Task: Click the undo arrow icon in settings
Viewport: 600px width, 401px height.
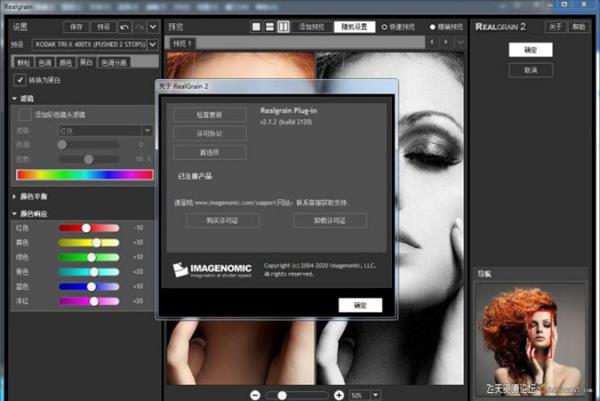Action: click(124, 26)
